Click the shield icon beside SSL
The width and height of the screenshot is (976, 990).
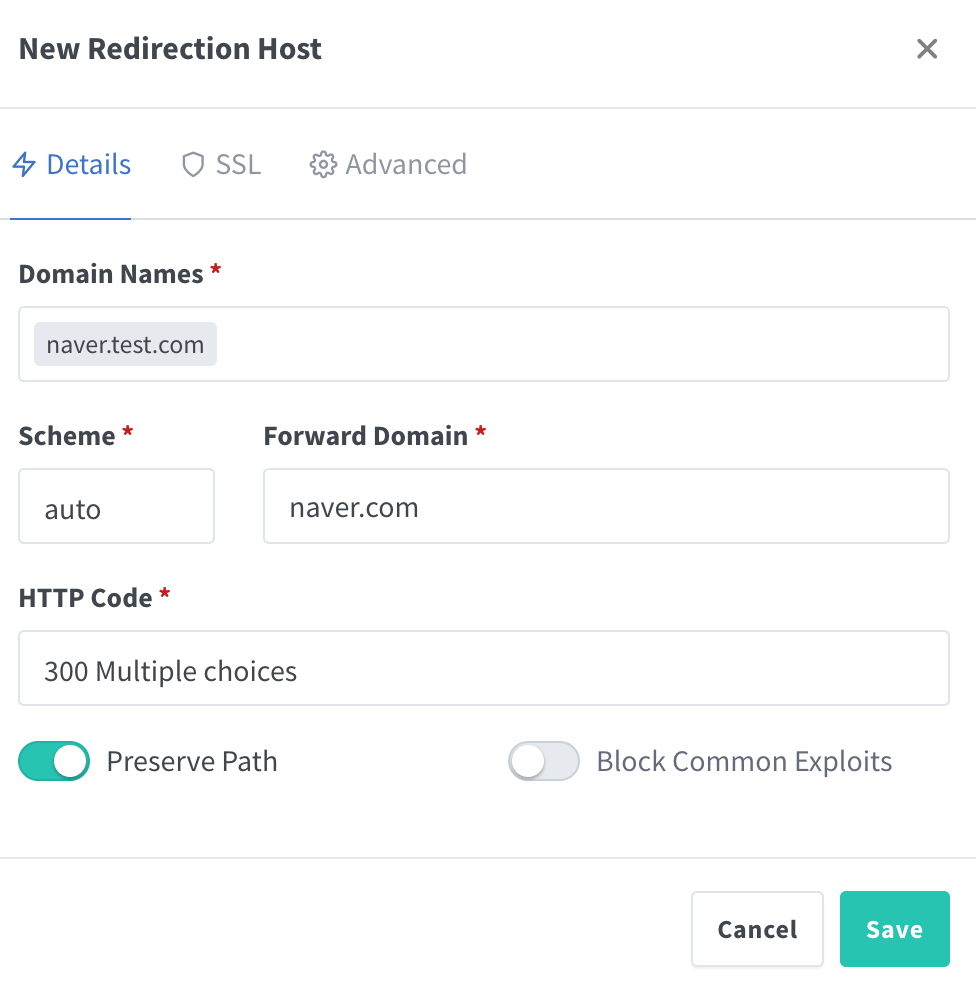coord(193,164)
